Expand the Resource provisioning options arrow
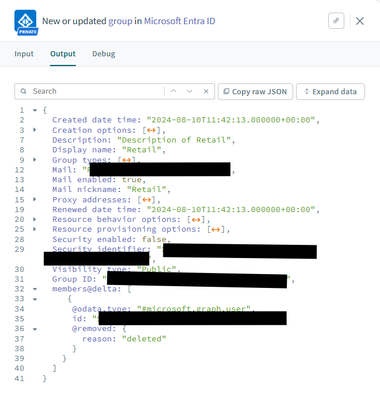Image resolution: width=380 pixels, height=400 pixels. (x=35, y=229)
